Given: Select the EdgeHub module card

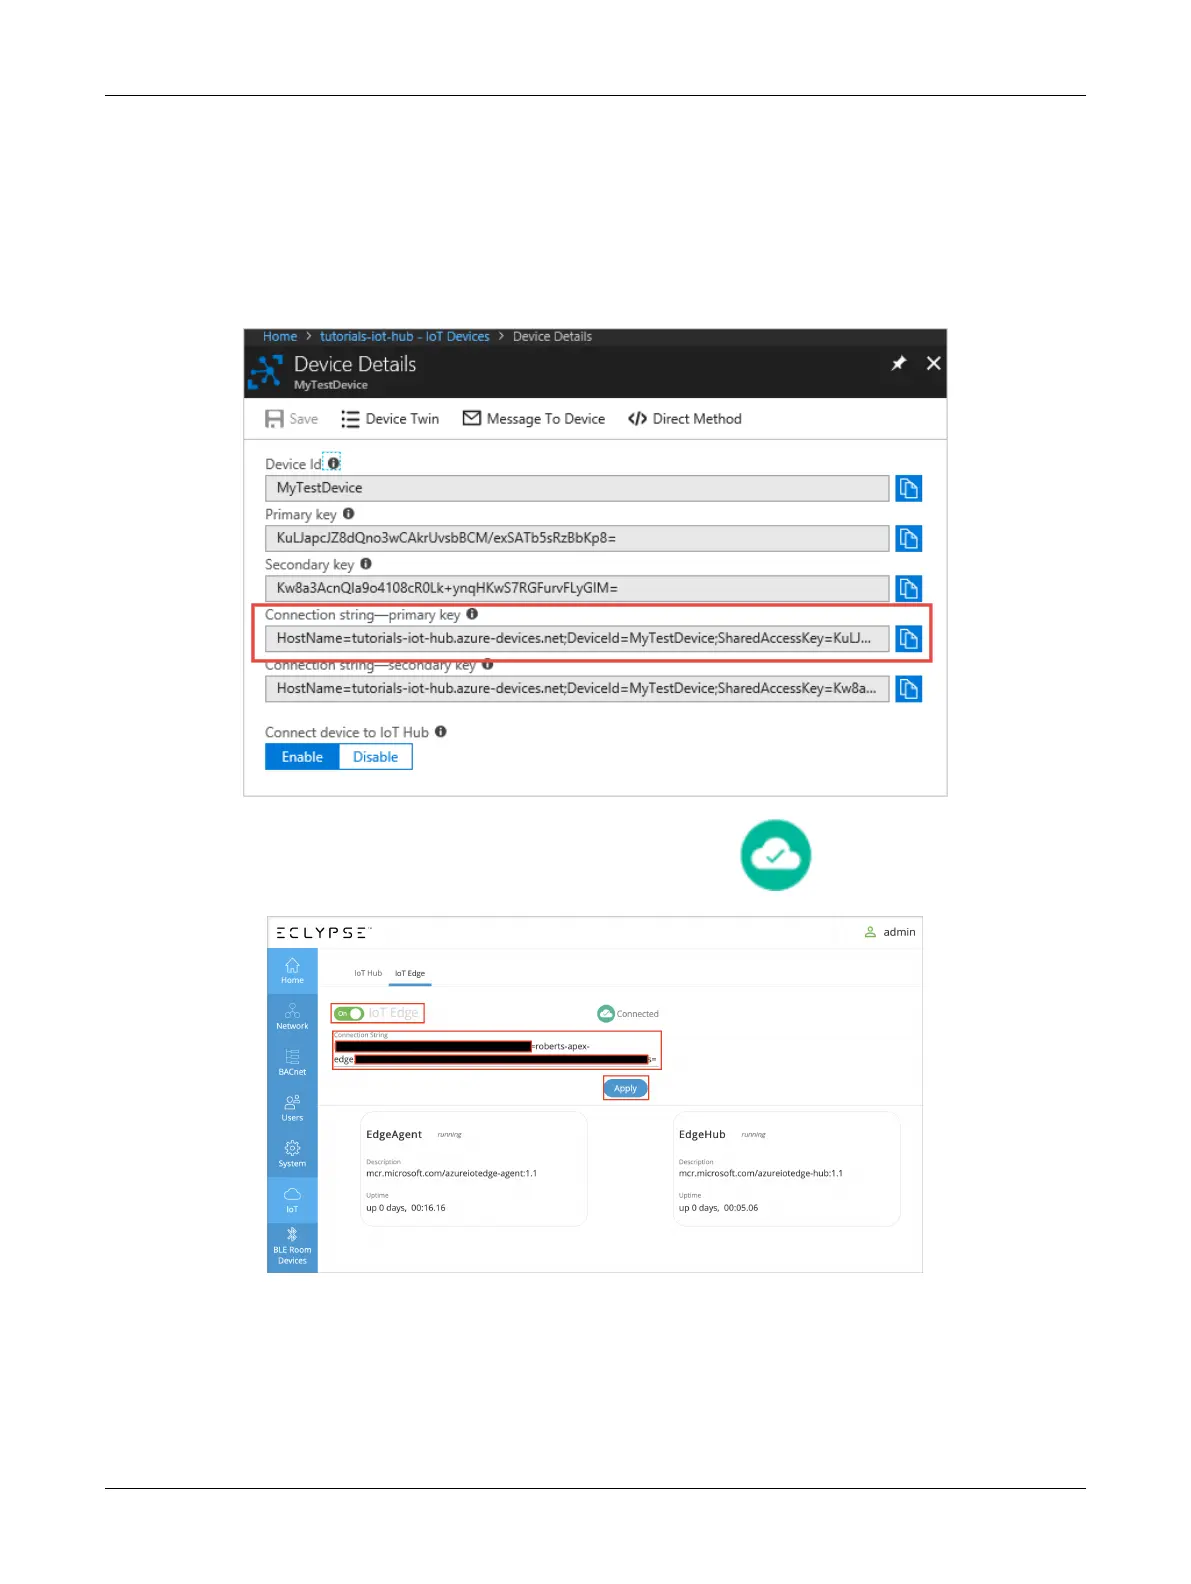Looking at the screenshot, I should [786, 1169].
